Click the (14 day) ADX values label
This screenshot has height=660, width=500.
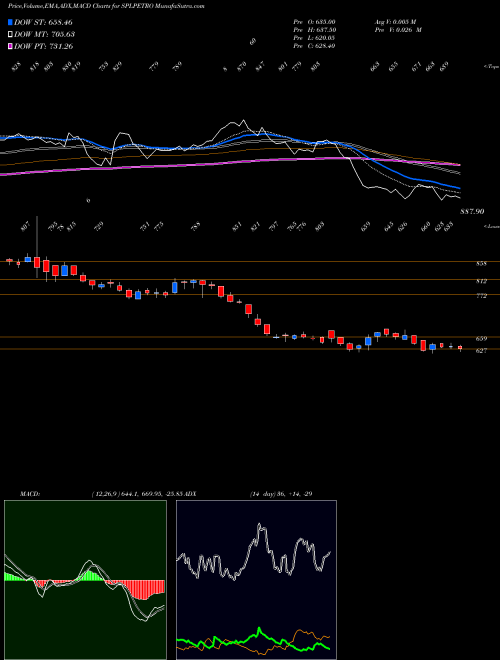pos(281,493)
